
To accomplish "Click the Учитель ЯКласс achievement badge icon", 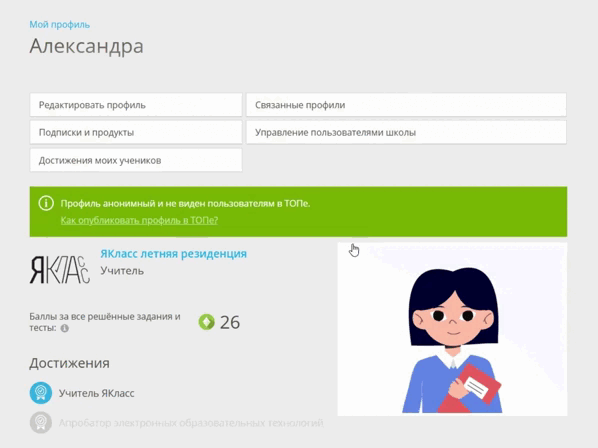I will tap(41, 393).
